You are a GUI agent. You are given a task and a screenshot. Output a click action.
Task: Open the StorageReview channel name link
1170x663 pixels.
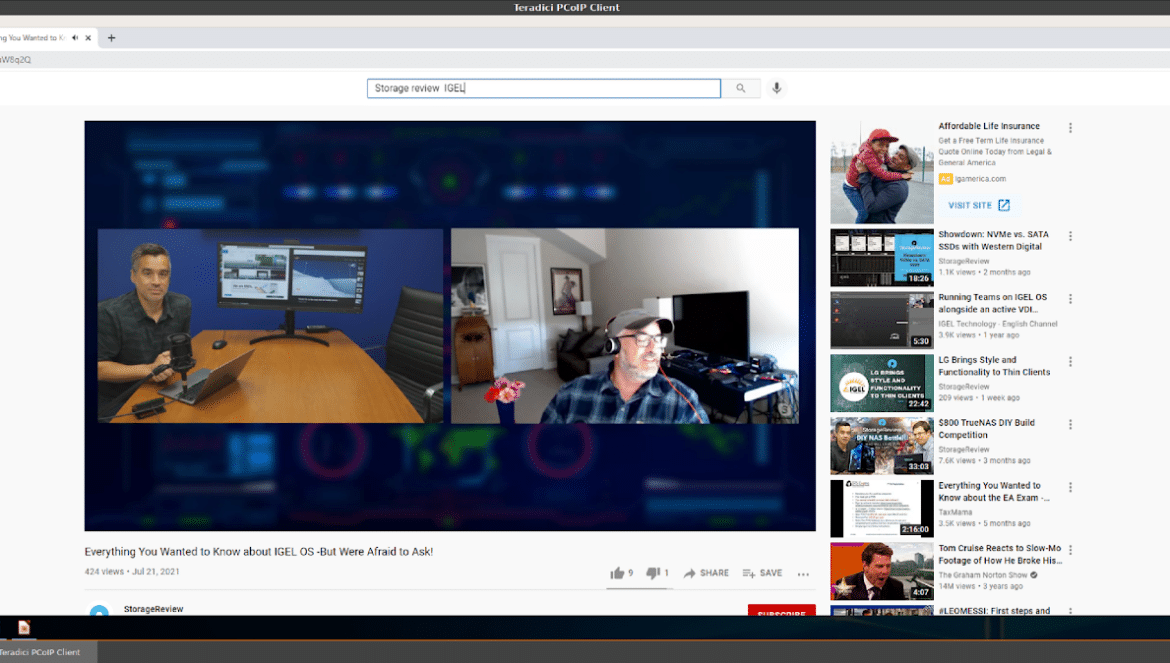point(154,609)
